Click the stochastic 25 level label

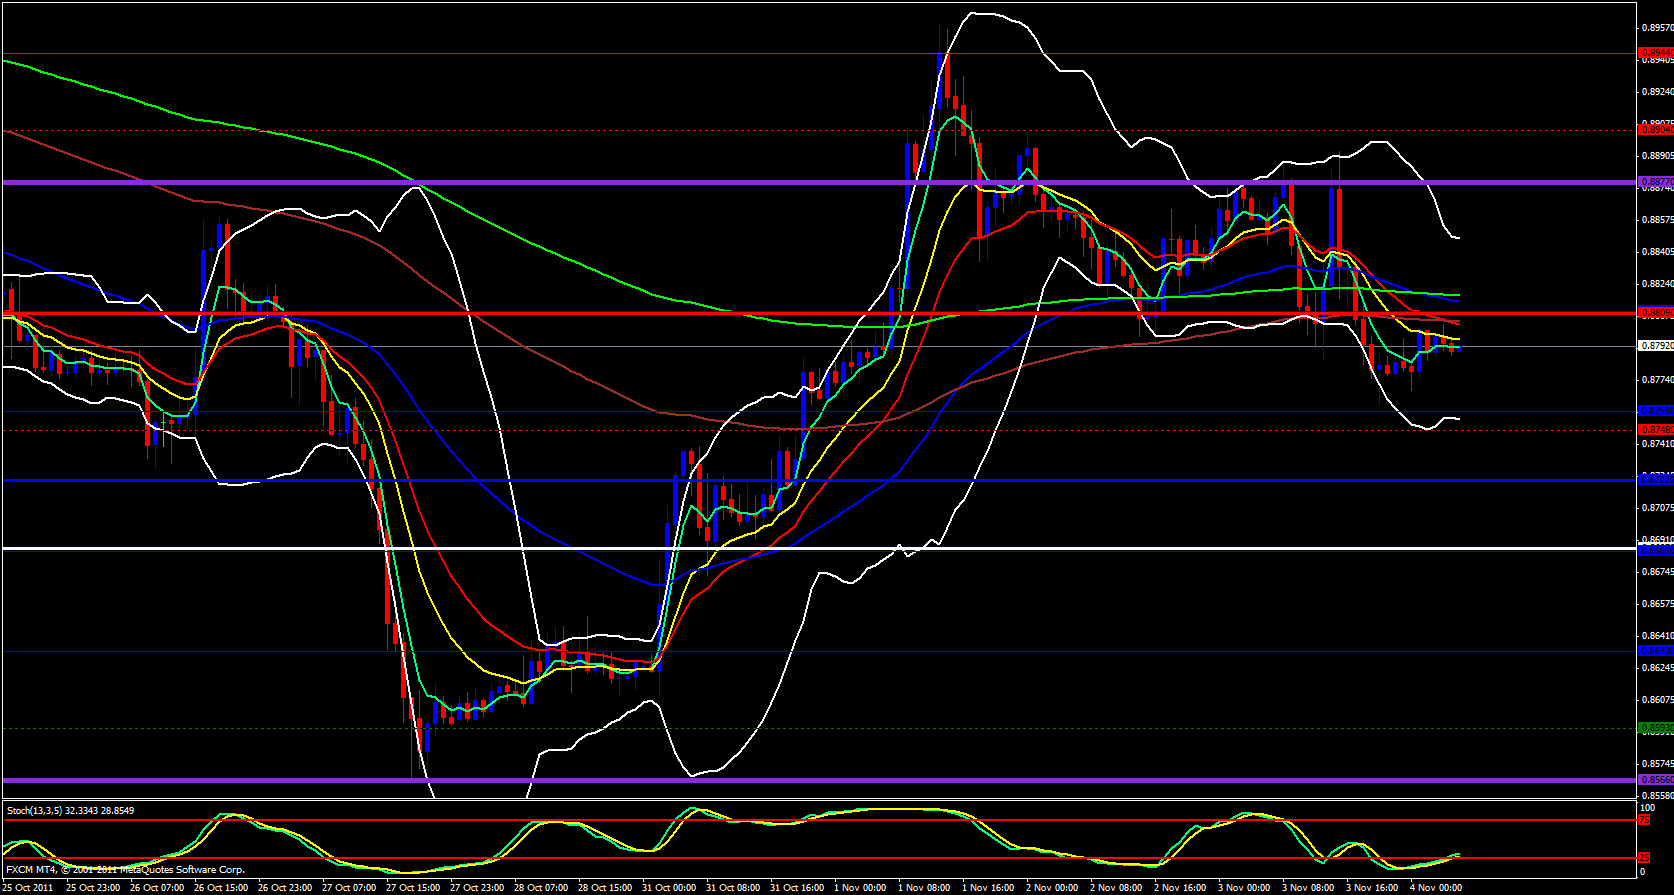[1643, 858]
